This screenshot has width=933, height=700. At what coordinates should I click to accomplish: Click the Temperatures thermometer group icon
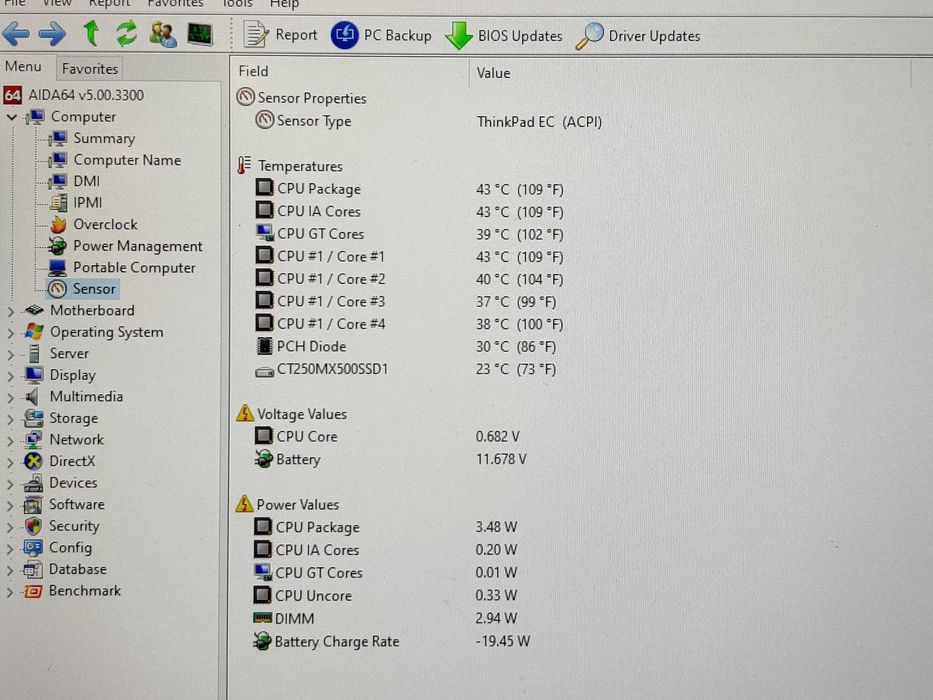[244, 165]
